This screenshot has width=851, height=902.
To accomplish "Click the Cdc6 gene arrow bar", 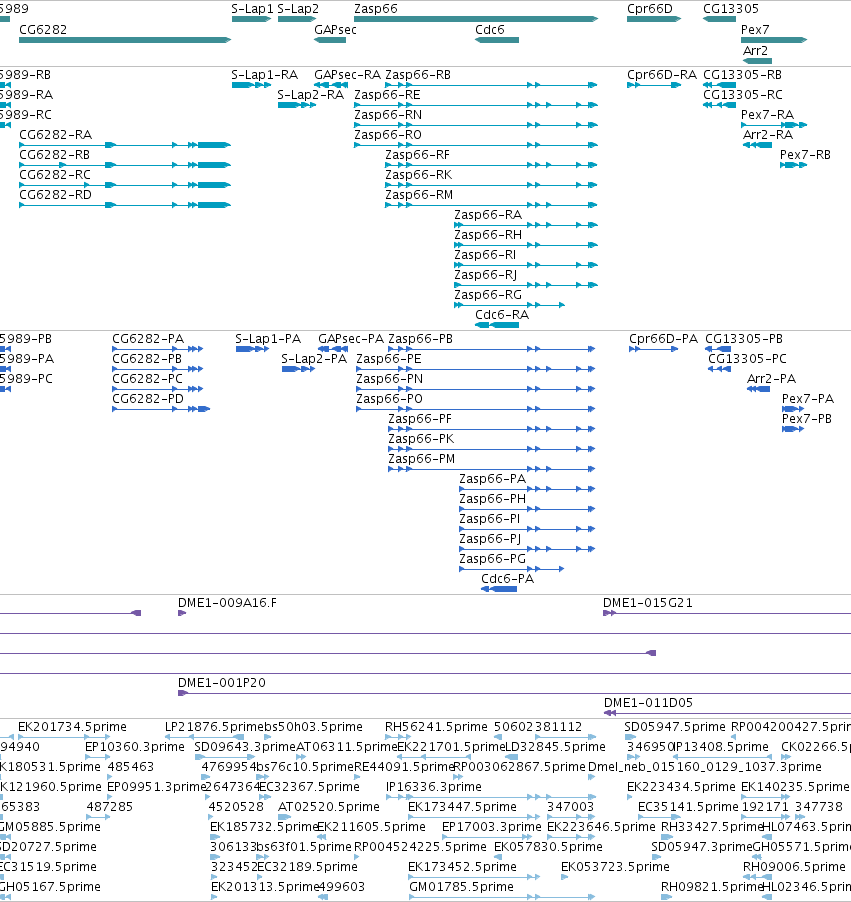I will click(497, 40).
